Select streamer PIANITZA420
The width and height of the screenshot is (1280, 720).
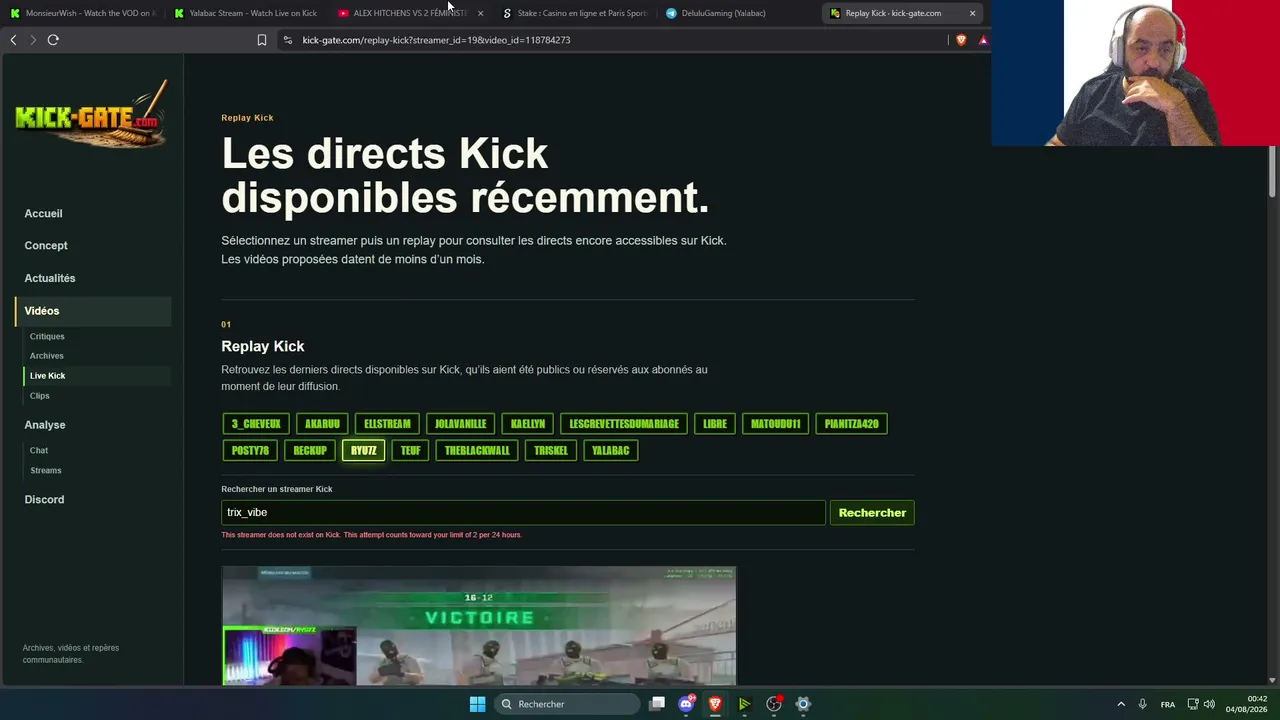pos(852,424)
